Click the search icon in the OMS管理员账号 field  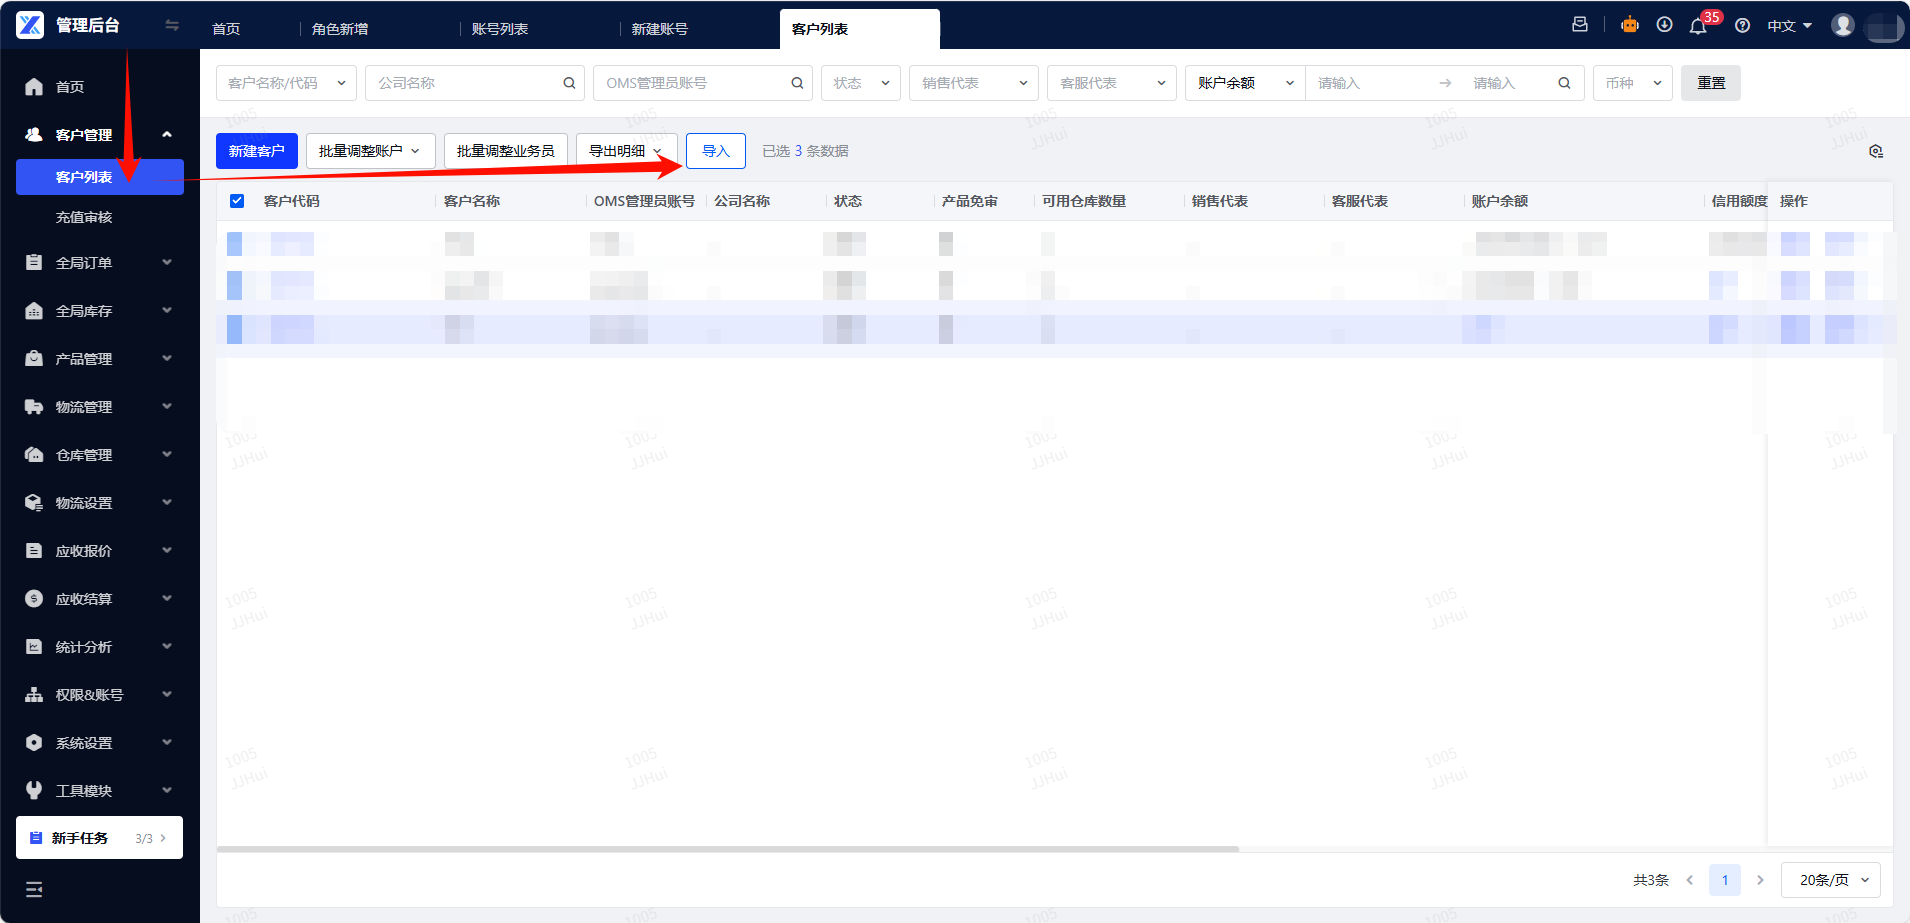797,83
